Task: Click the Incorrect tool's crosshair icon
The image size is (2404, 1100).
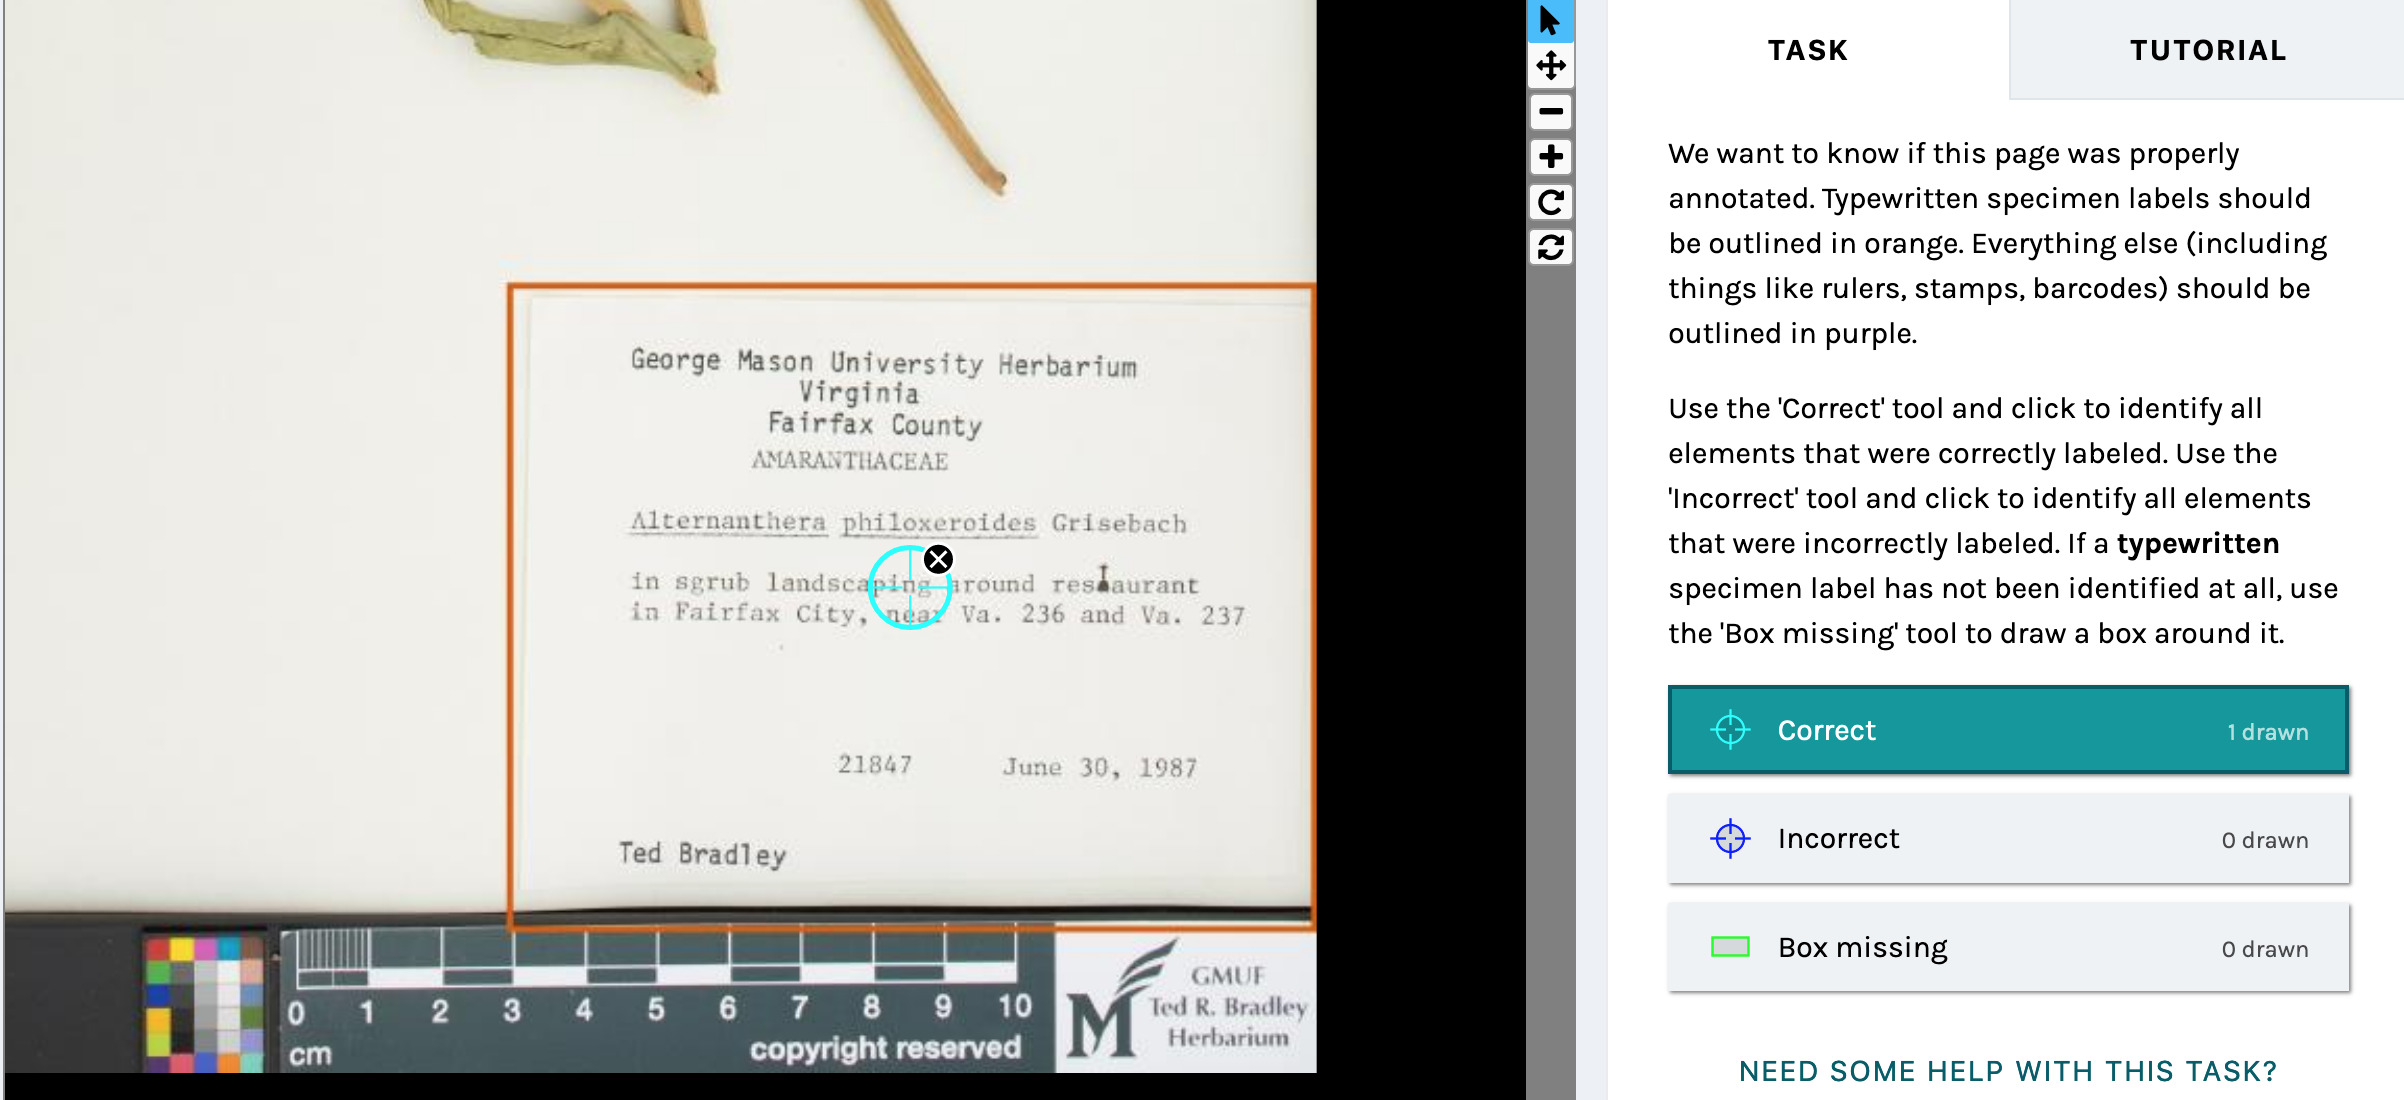Action: [x=1730, y=839]
